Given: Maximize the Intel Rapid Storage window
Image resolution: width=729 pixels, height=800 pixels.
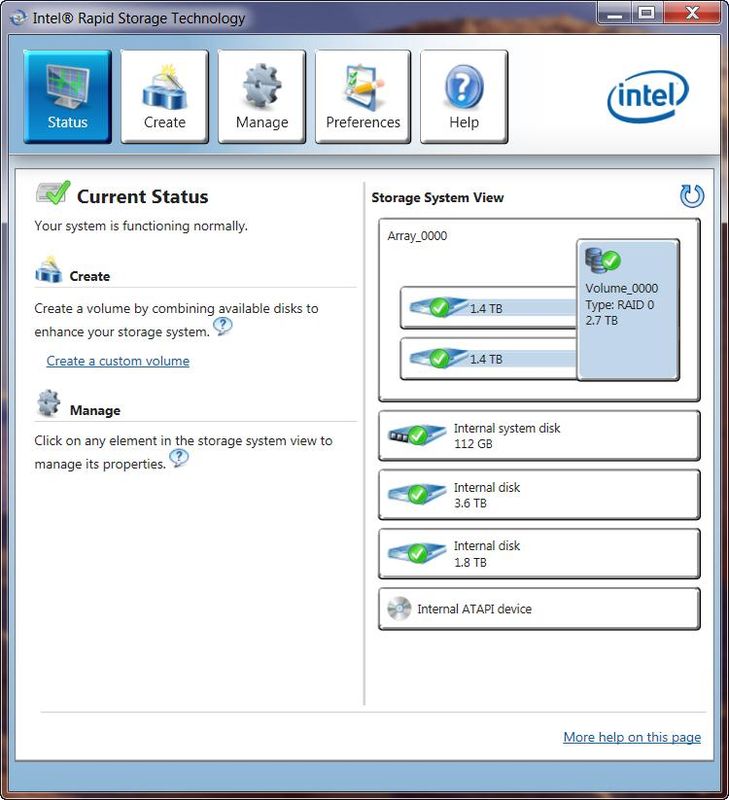Looking at the screenshot, I should tap(647, 14).
